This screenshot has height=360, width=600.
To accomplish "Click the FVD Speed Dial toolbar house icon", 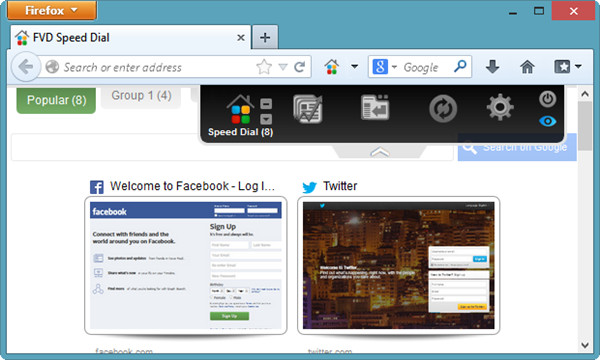I will point(332,67).
